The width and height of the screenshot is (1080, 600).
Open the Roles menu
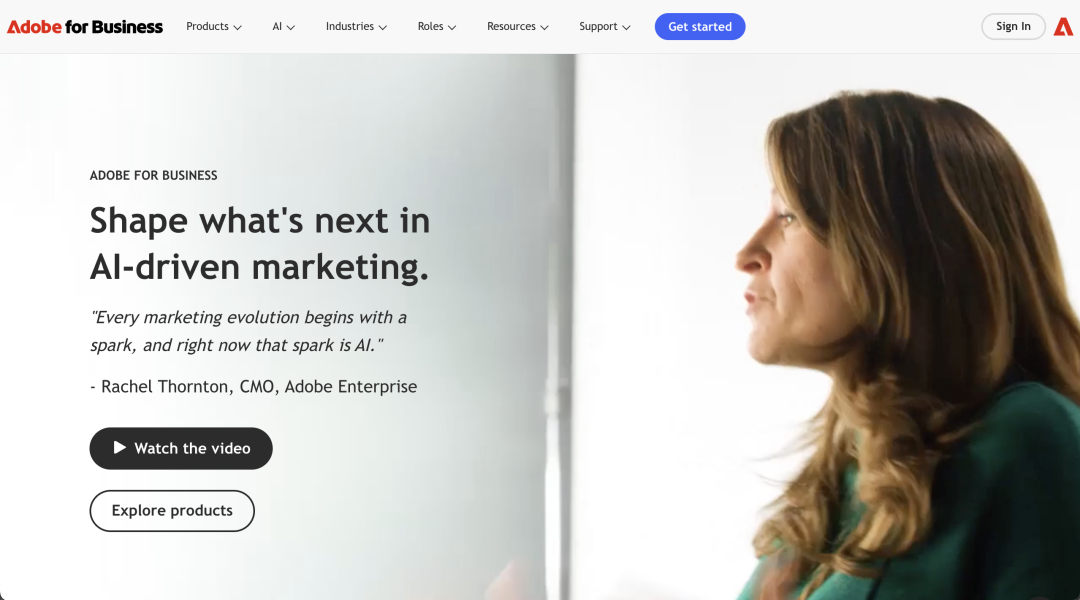click(437, 26)
